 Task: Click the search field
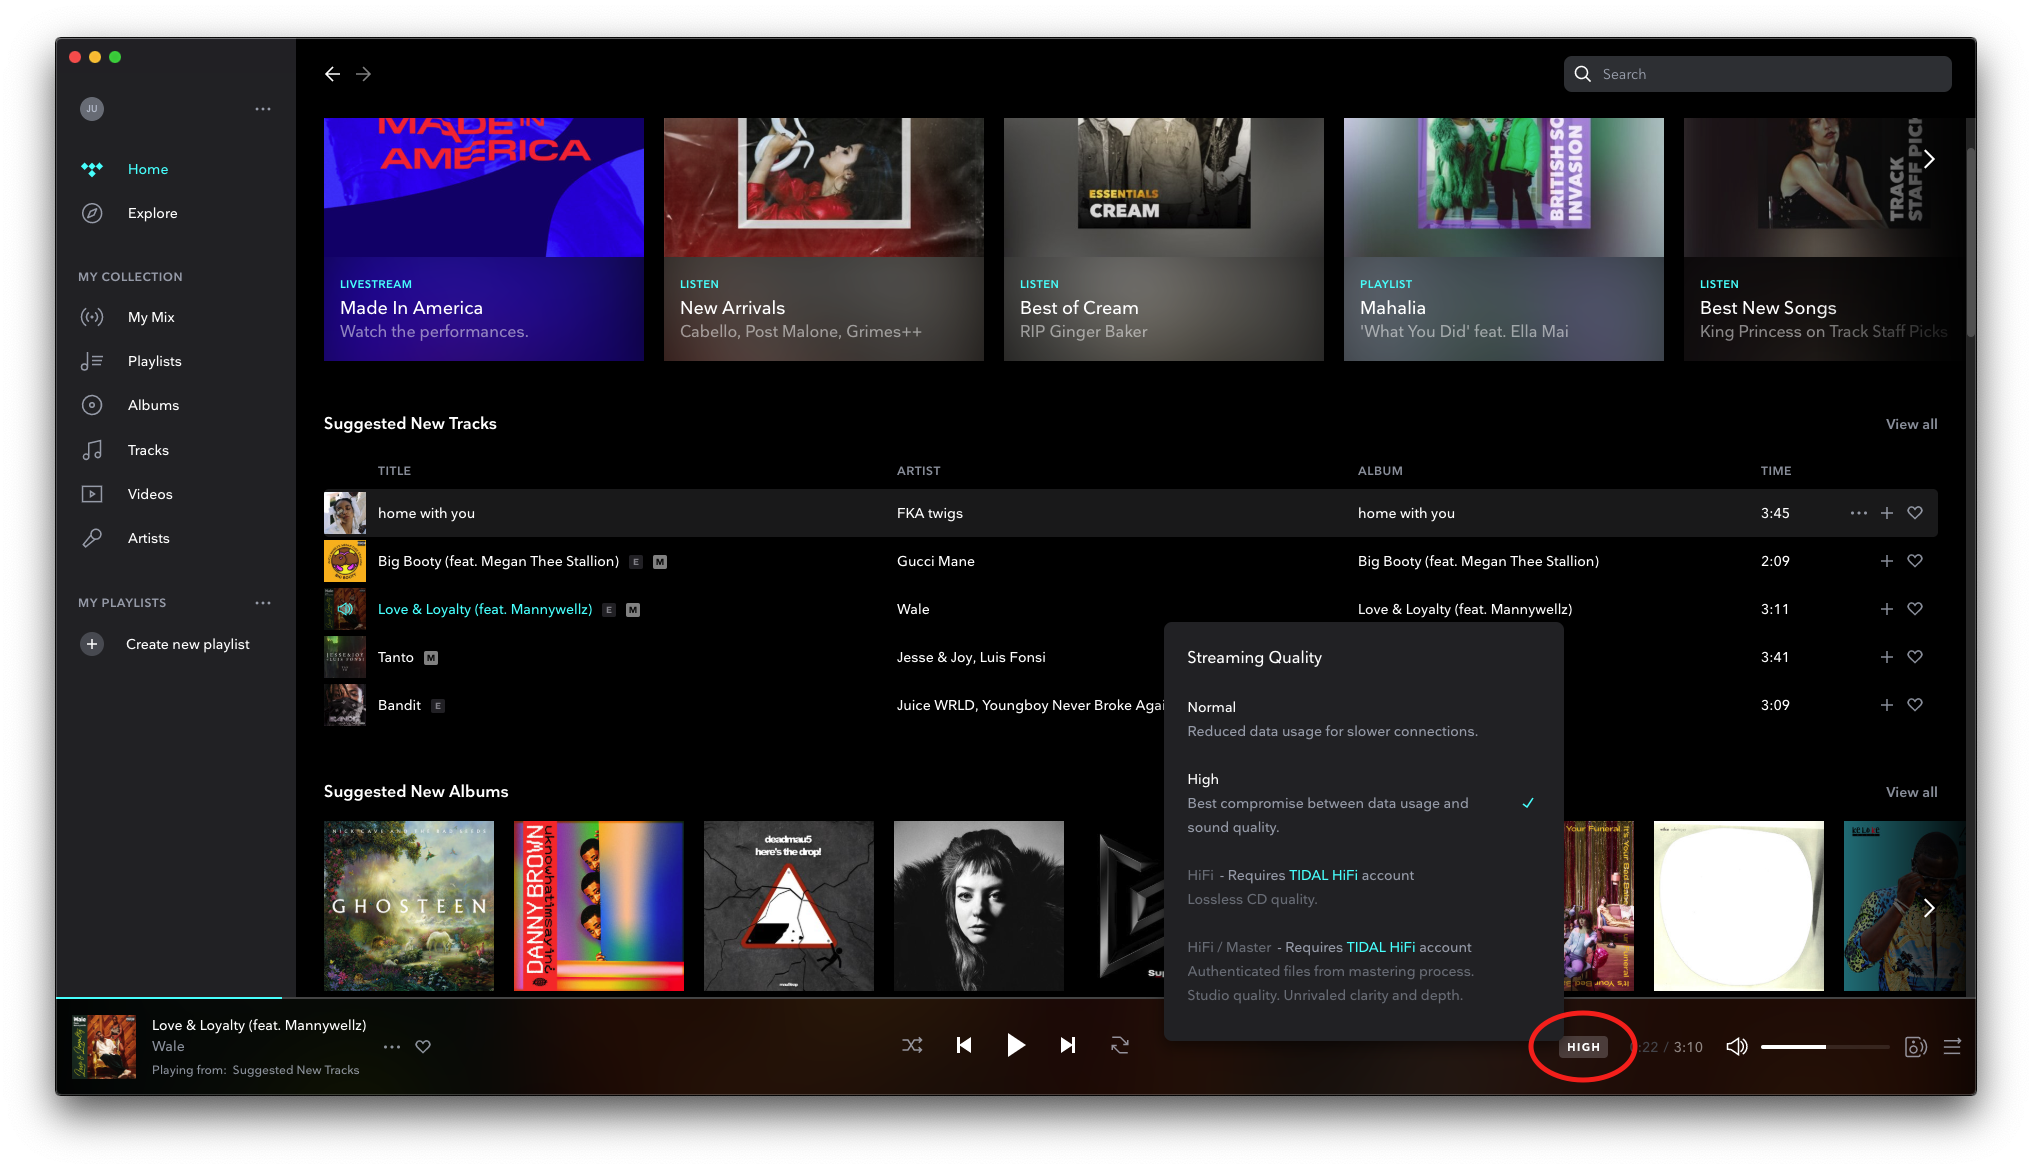tap(1757, 74)
